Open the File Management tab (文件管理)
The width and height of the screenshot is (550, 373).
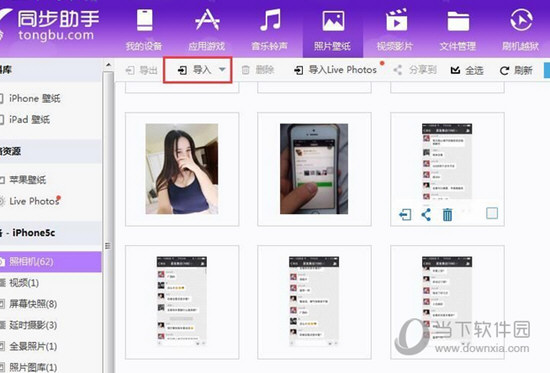[x=458, y=30]
